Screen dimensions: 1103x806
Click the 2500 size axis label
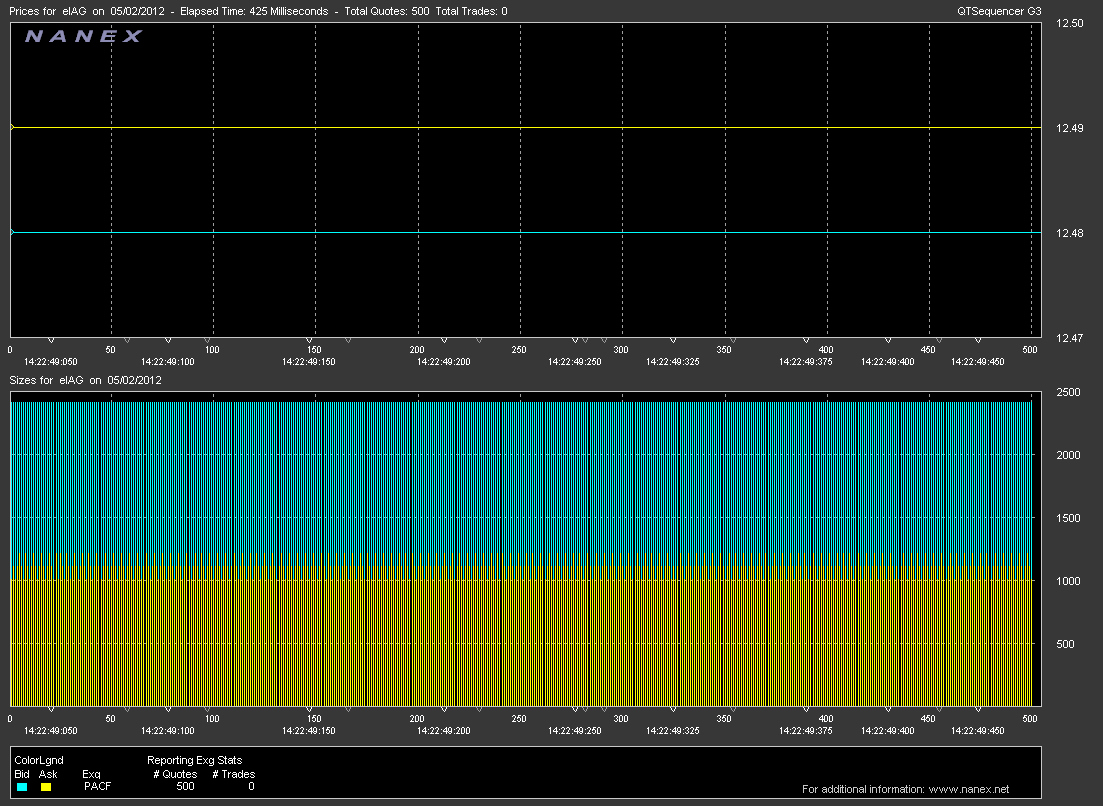tap(1068, 393)
